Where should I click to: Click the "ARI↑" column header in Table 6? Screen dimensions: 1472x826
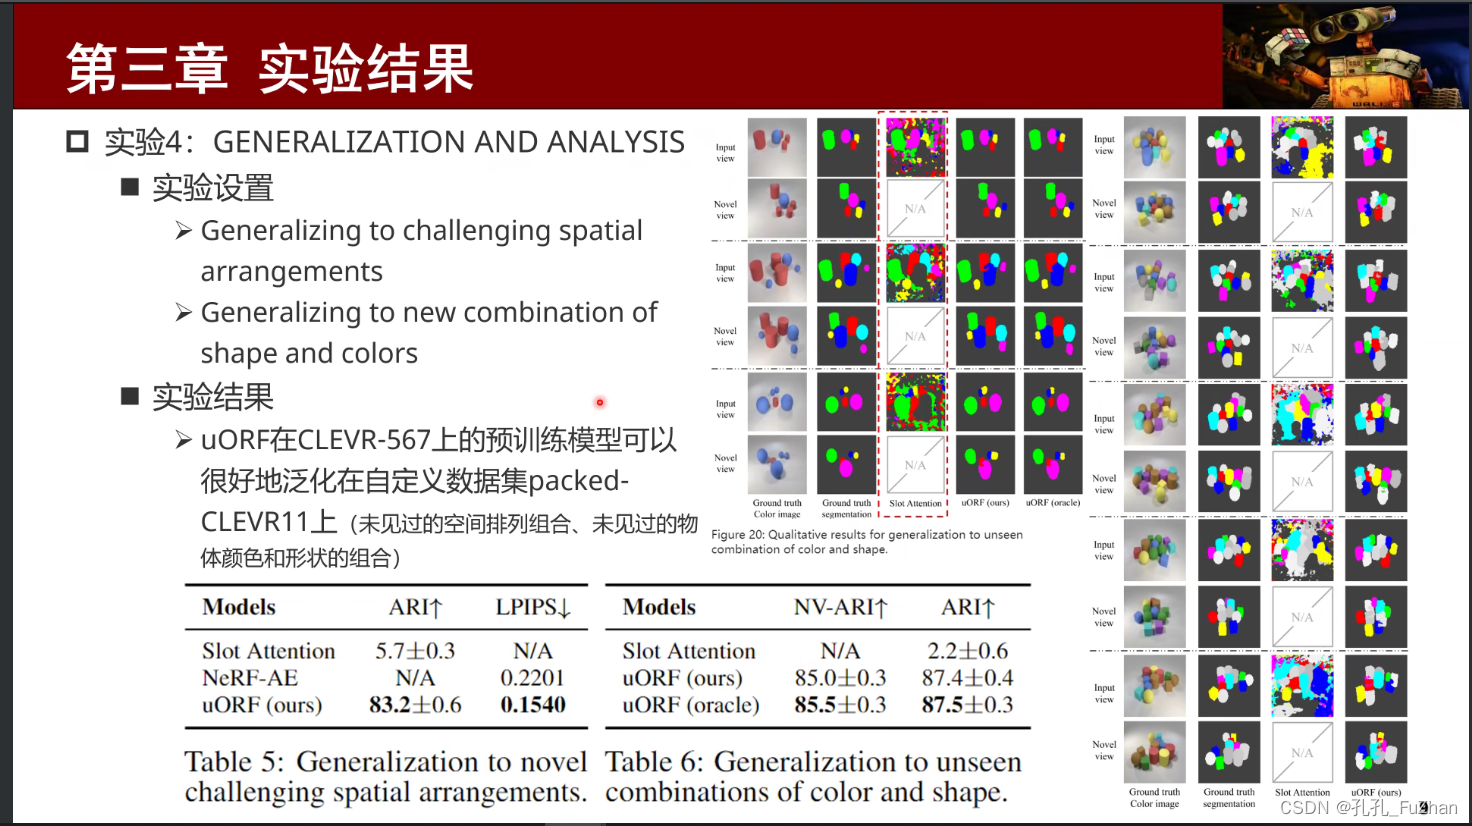click(967, 607)
